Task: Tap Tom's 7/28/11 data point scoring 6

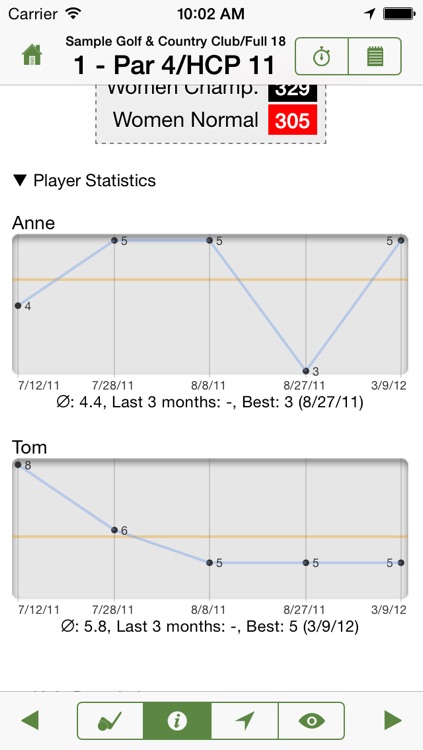Action: tap(114, 530)
